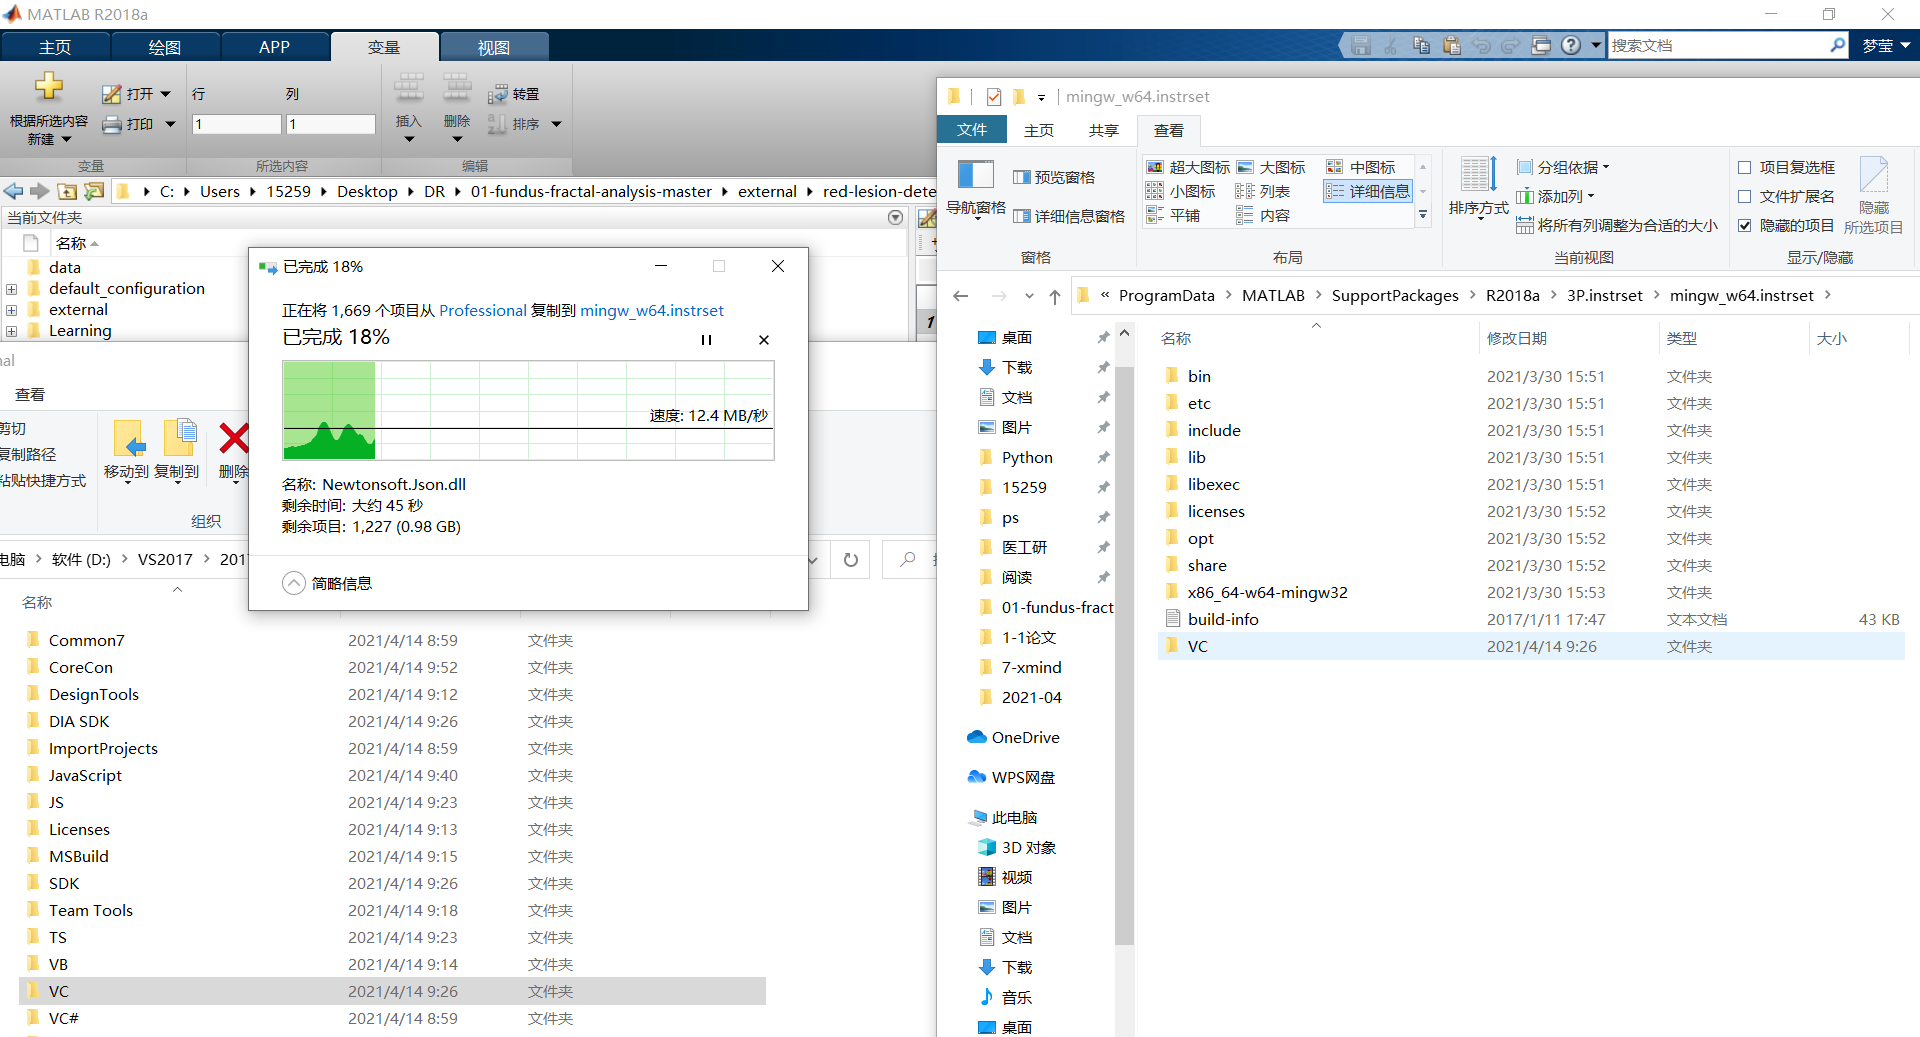This screenshot has height=1037, width=1920.
Task: Click the MATLAB 删除 delete-rows icon
Action: [x=457, y=88]
